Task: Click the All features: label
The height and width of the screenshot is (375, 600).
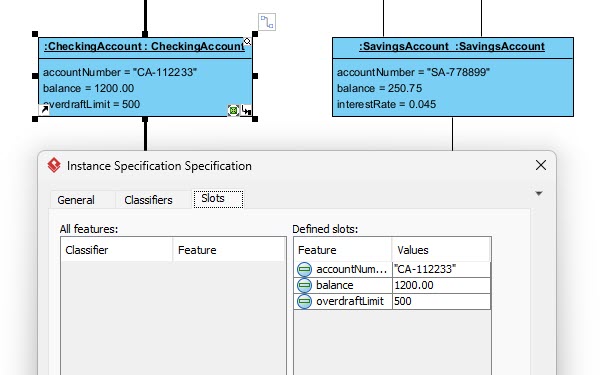Action: pyautogui.click(x=89, y=229)
